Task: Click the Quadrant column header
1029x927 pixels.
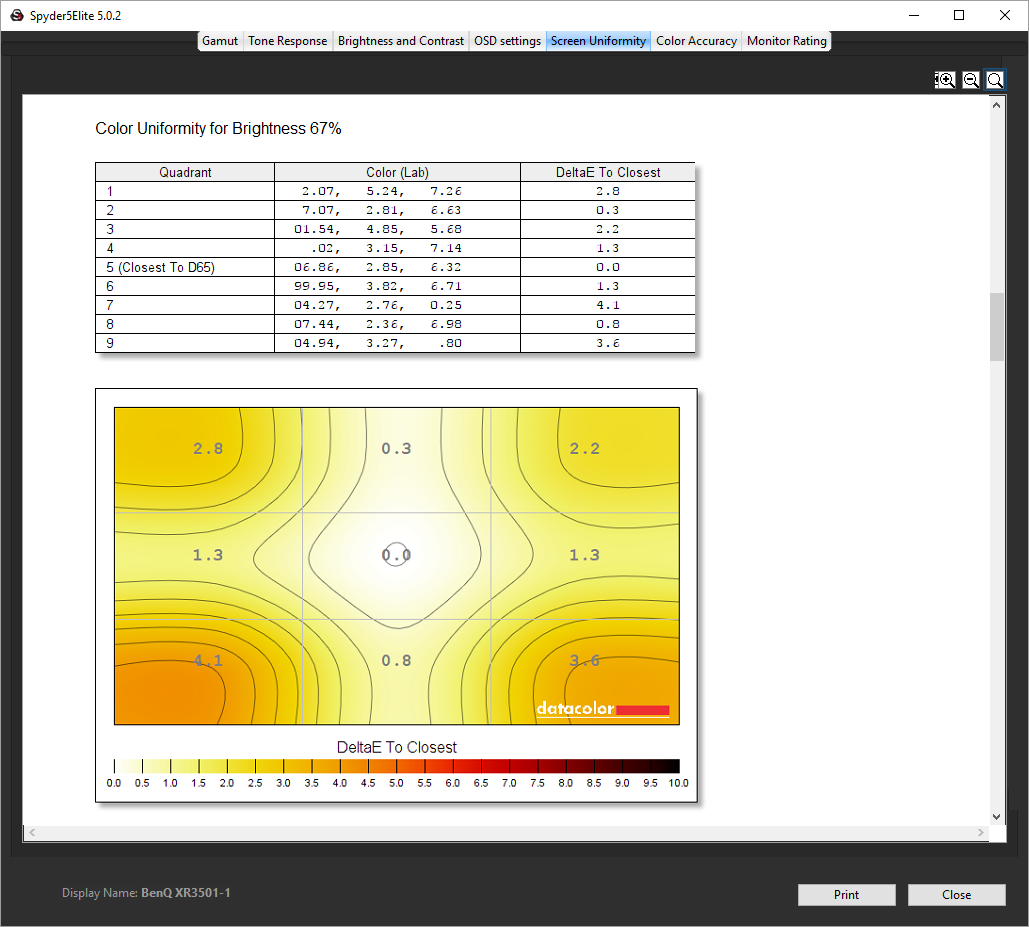Action: [185, 172]
